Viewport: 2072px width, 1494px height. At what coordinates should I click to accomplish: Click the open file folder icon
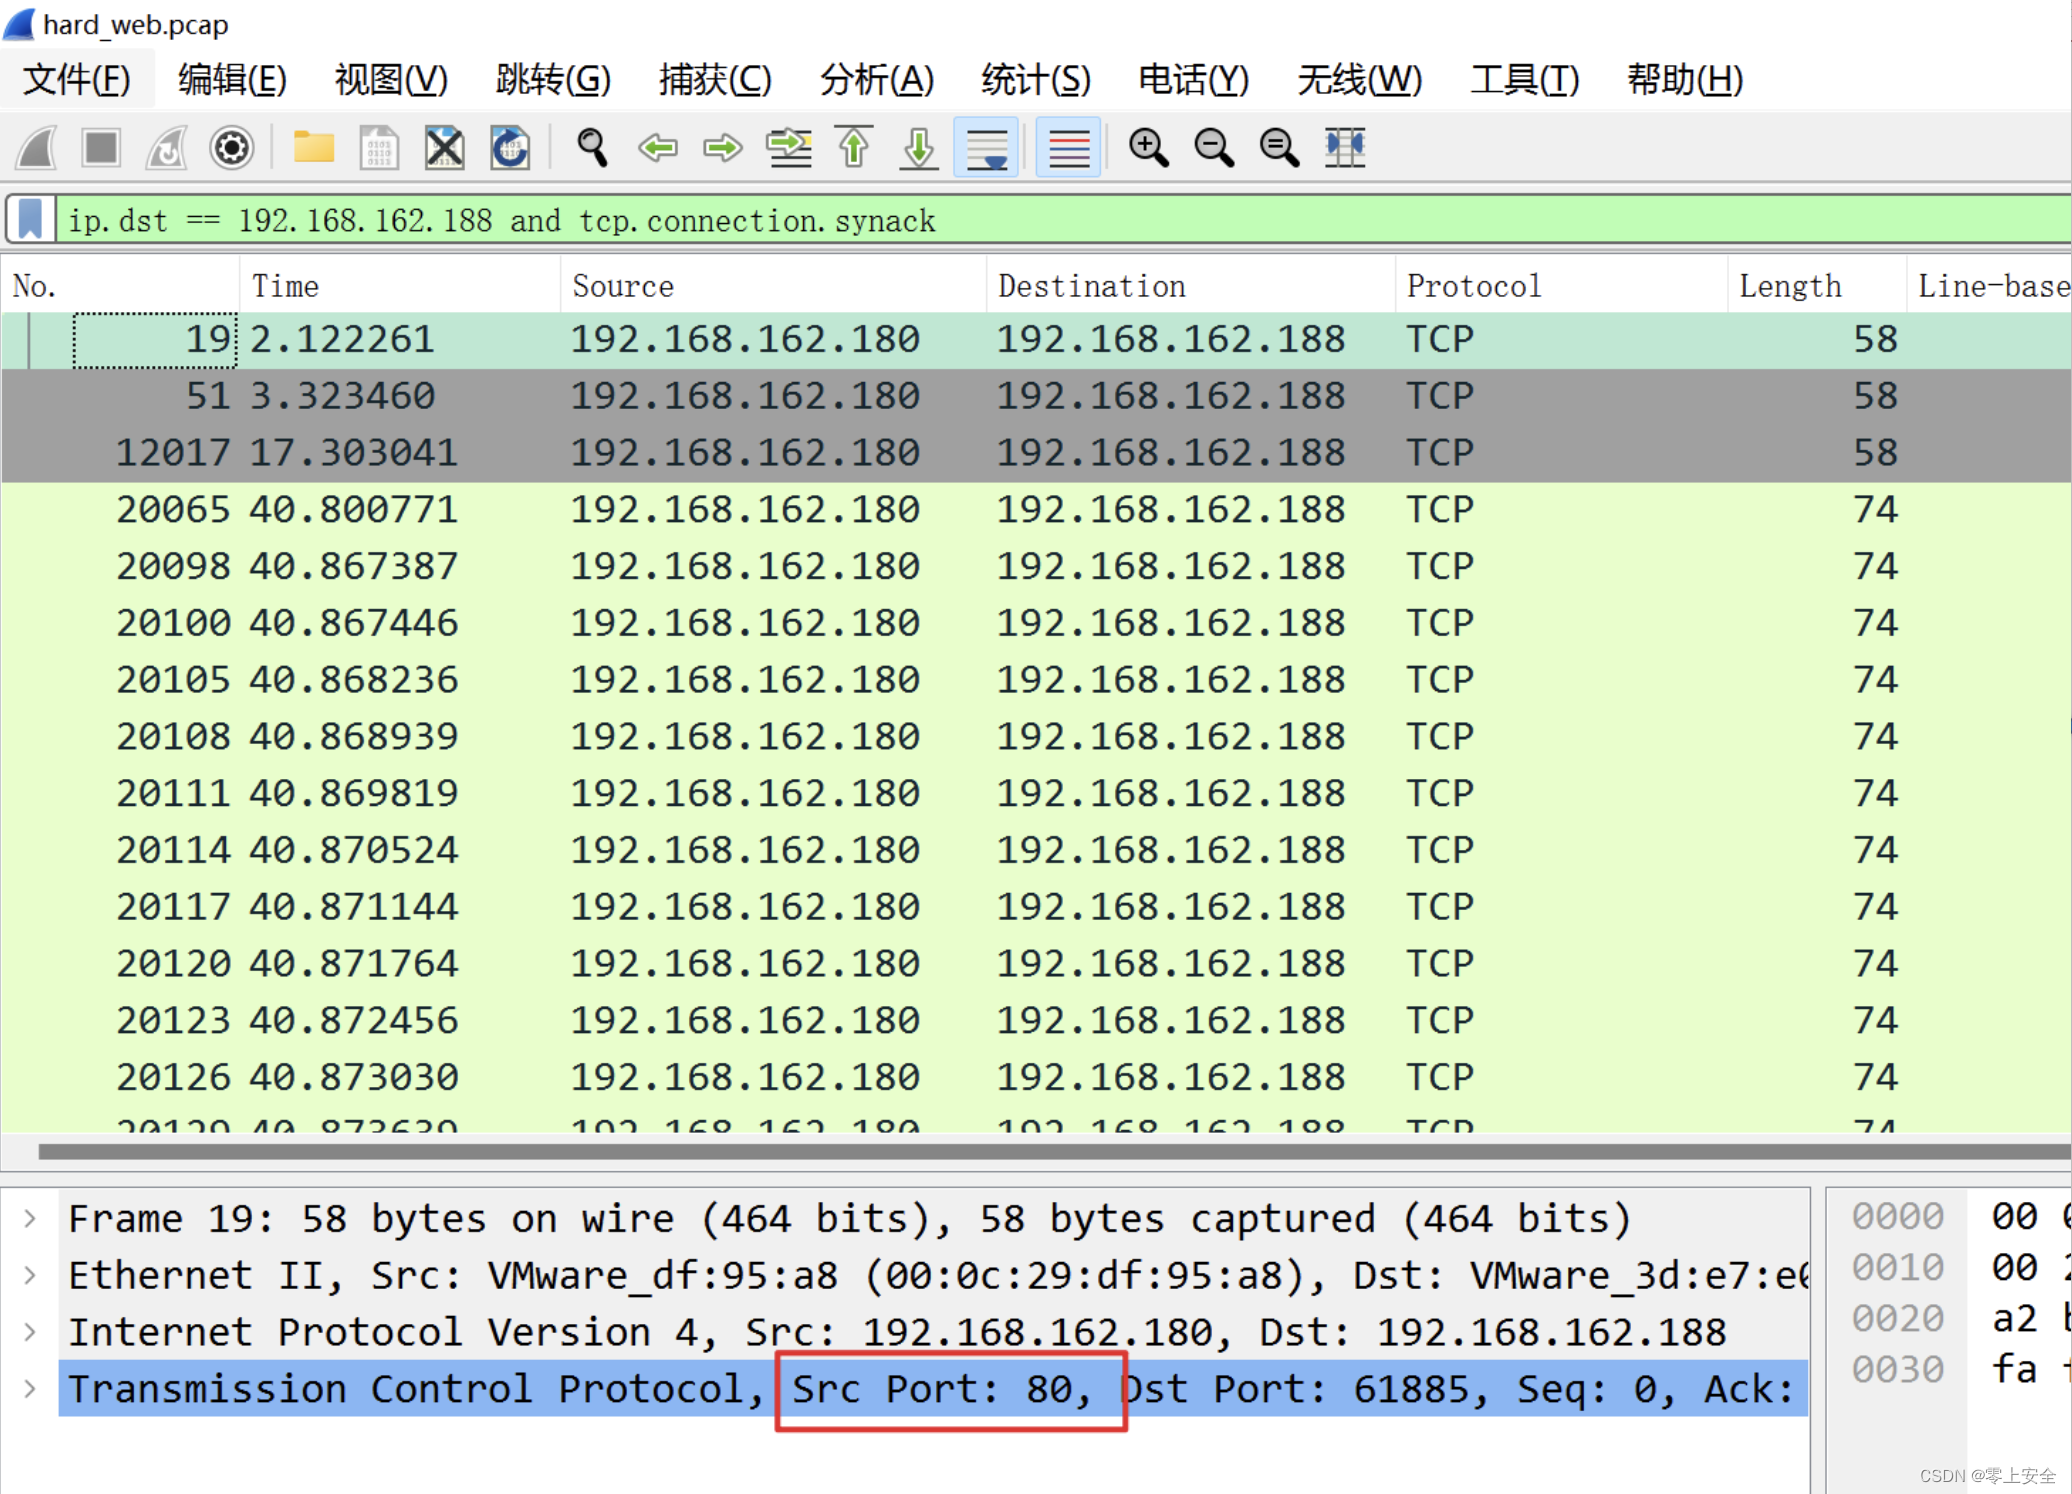coord(313,148)
